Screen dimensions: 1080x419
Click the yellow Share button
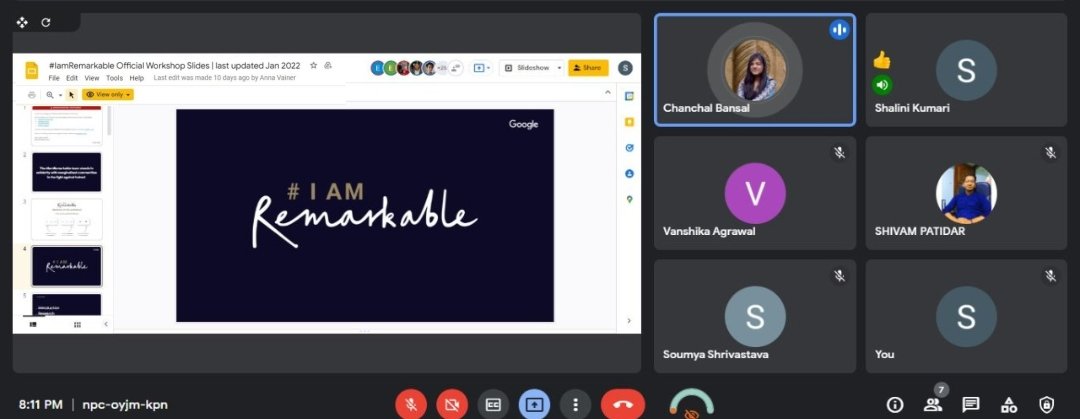[x=588, y=68]
